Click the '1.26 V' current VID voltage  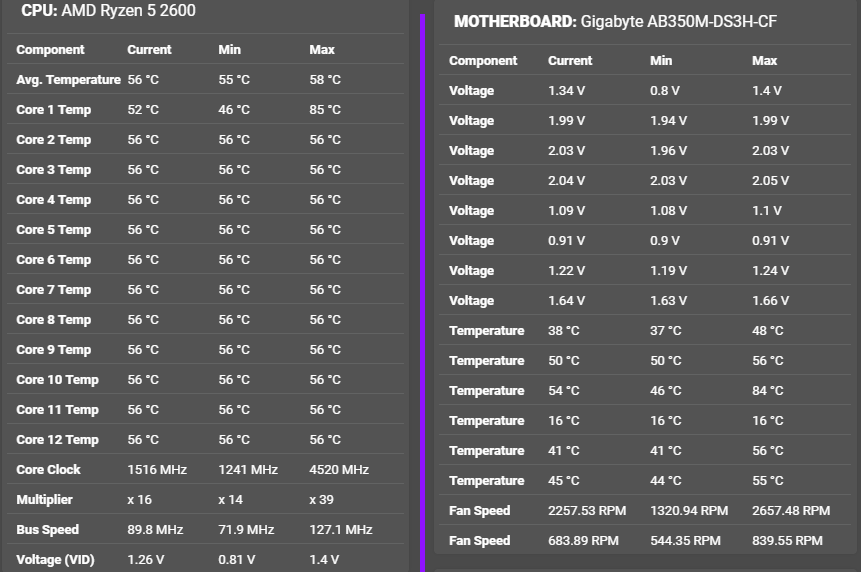coord(146,559)
